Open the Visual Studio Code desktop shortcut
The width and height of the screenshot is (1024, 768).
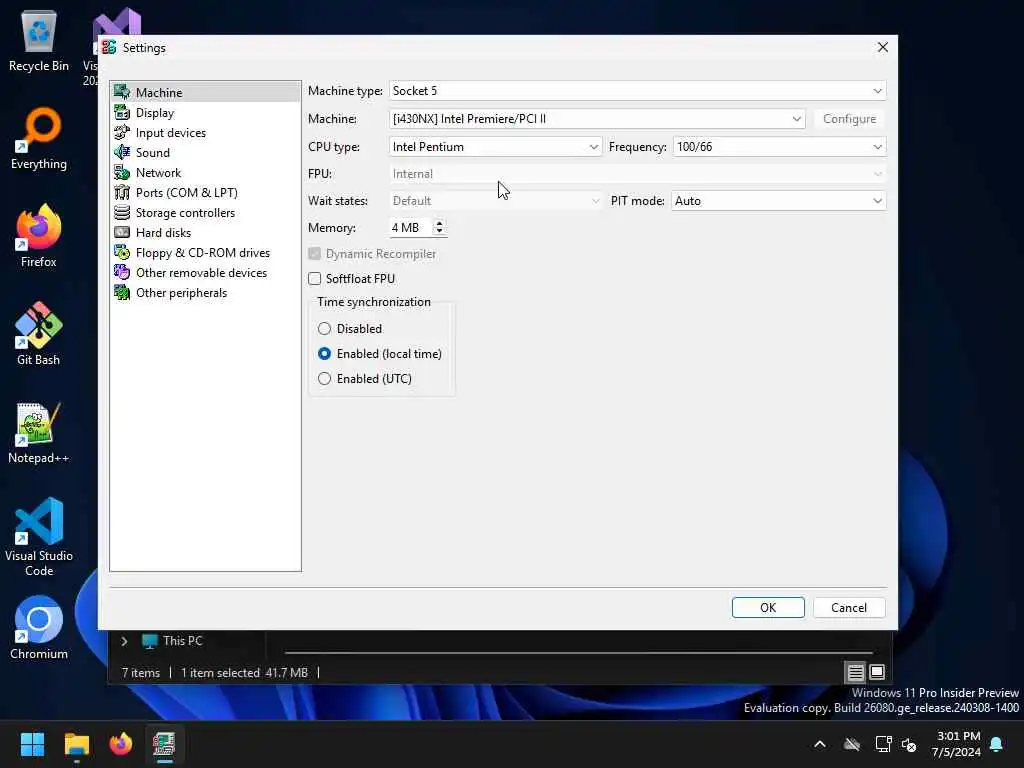pyautogui.click(x=39, y=537)
